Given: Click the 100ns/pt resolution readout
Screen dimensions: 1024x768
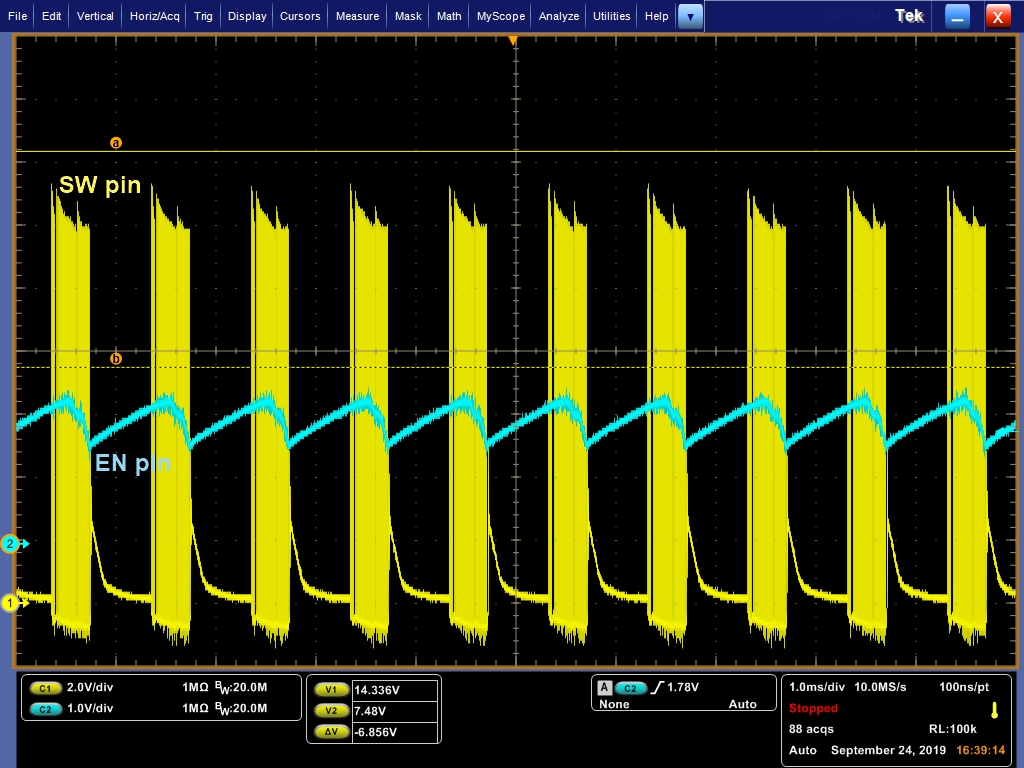Looking at the screenshot, I should (x=964, y=687).
